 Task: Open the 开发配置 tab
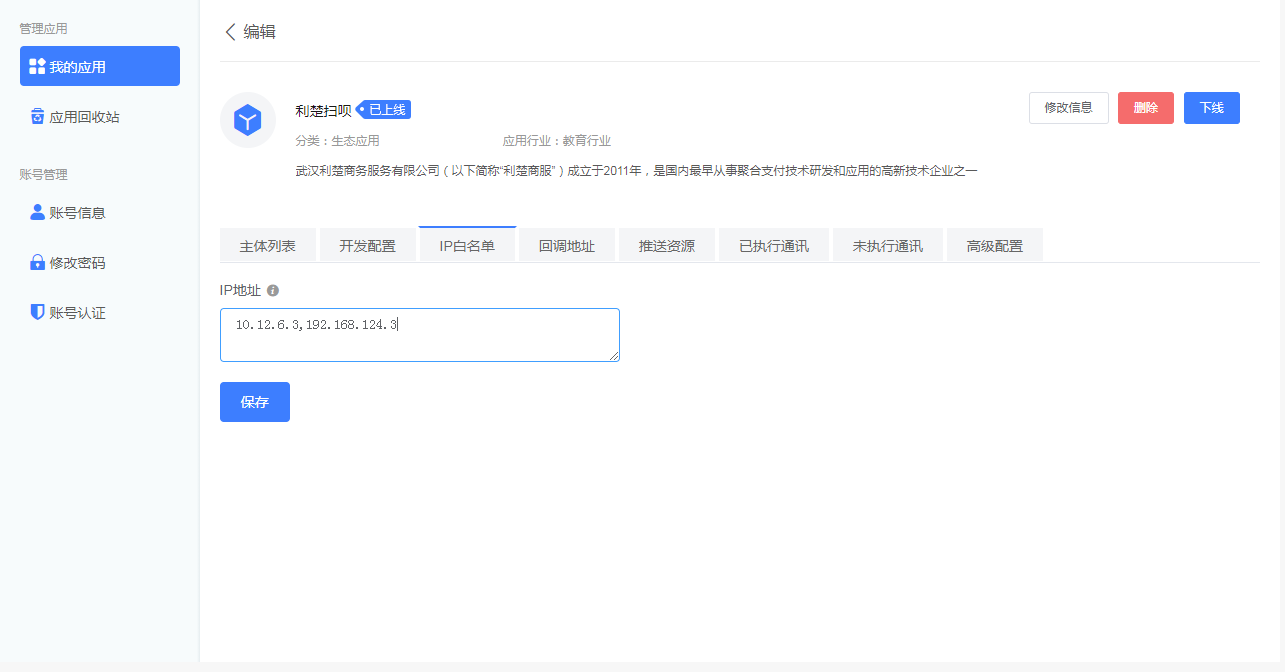pyautogui.click(x=367, y=244)
